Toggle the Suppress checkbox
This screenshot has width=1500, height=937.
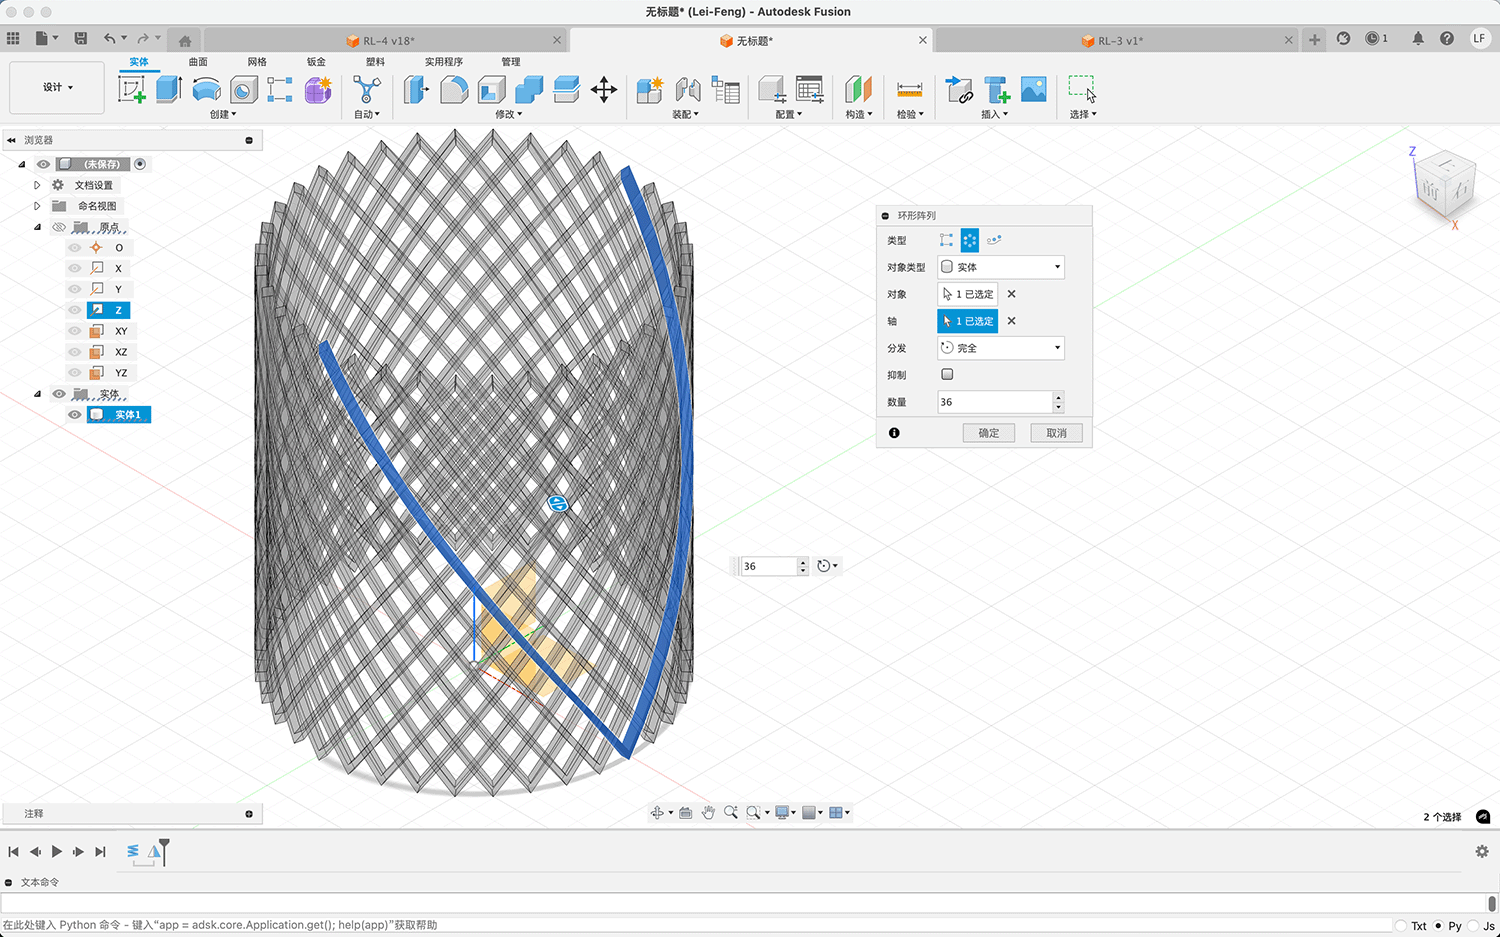[x=947, y=374]
